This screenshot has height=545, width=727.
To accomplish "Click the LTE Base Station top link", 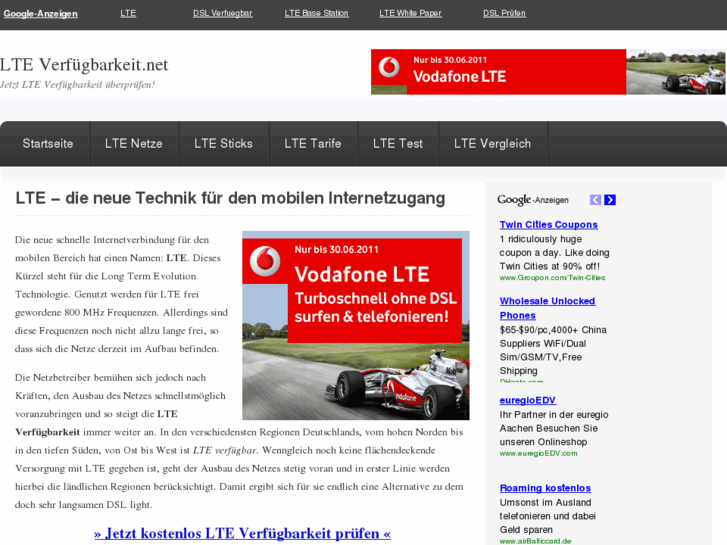I will [317, 13].
